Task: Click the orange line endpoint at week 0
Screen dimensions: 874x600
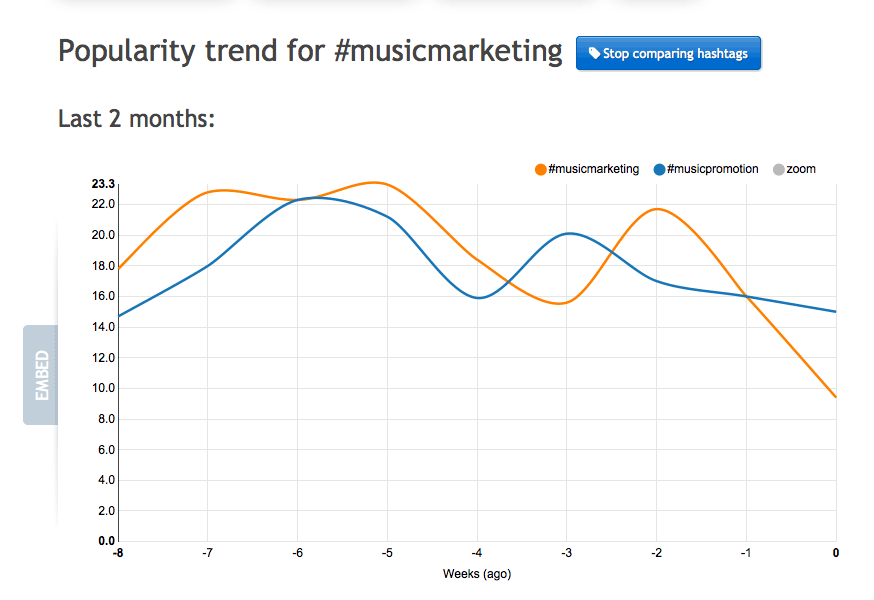Action: coord(836,397)
